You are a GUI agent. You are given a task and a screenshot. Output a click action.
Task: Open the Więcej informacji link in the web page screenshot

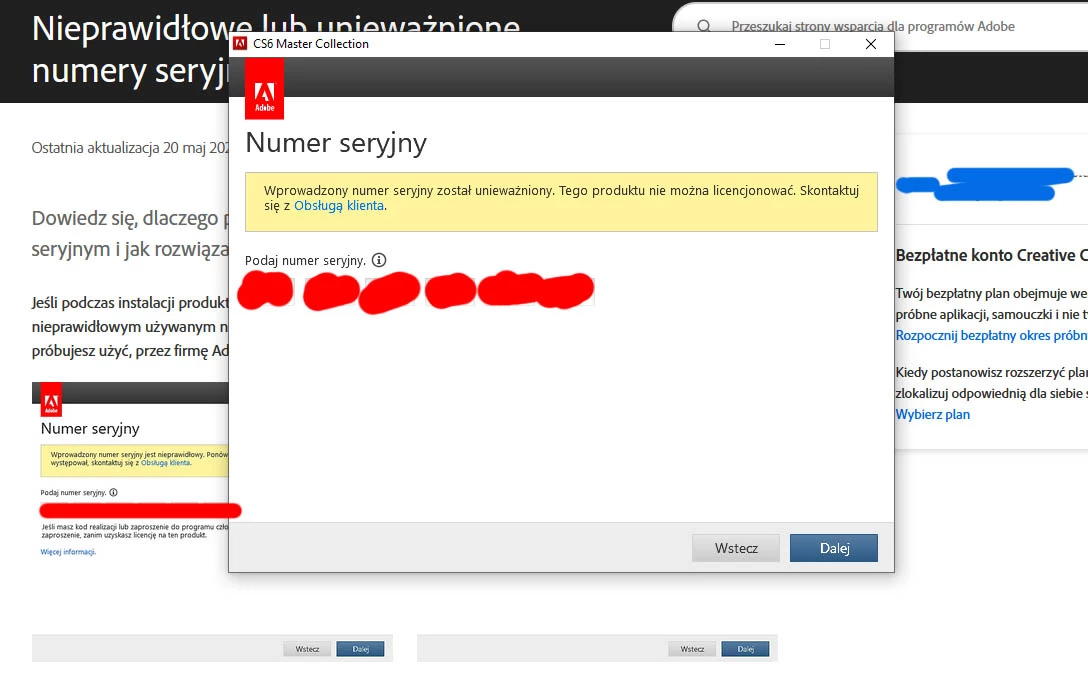(68, 552)
